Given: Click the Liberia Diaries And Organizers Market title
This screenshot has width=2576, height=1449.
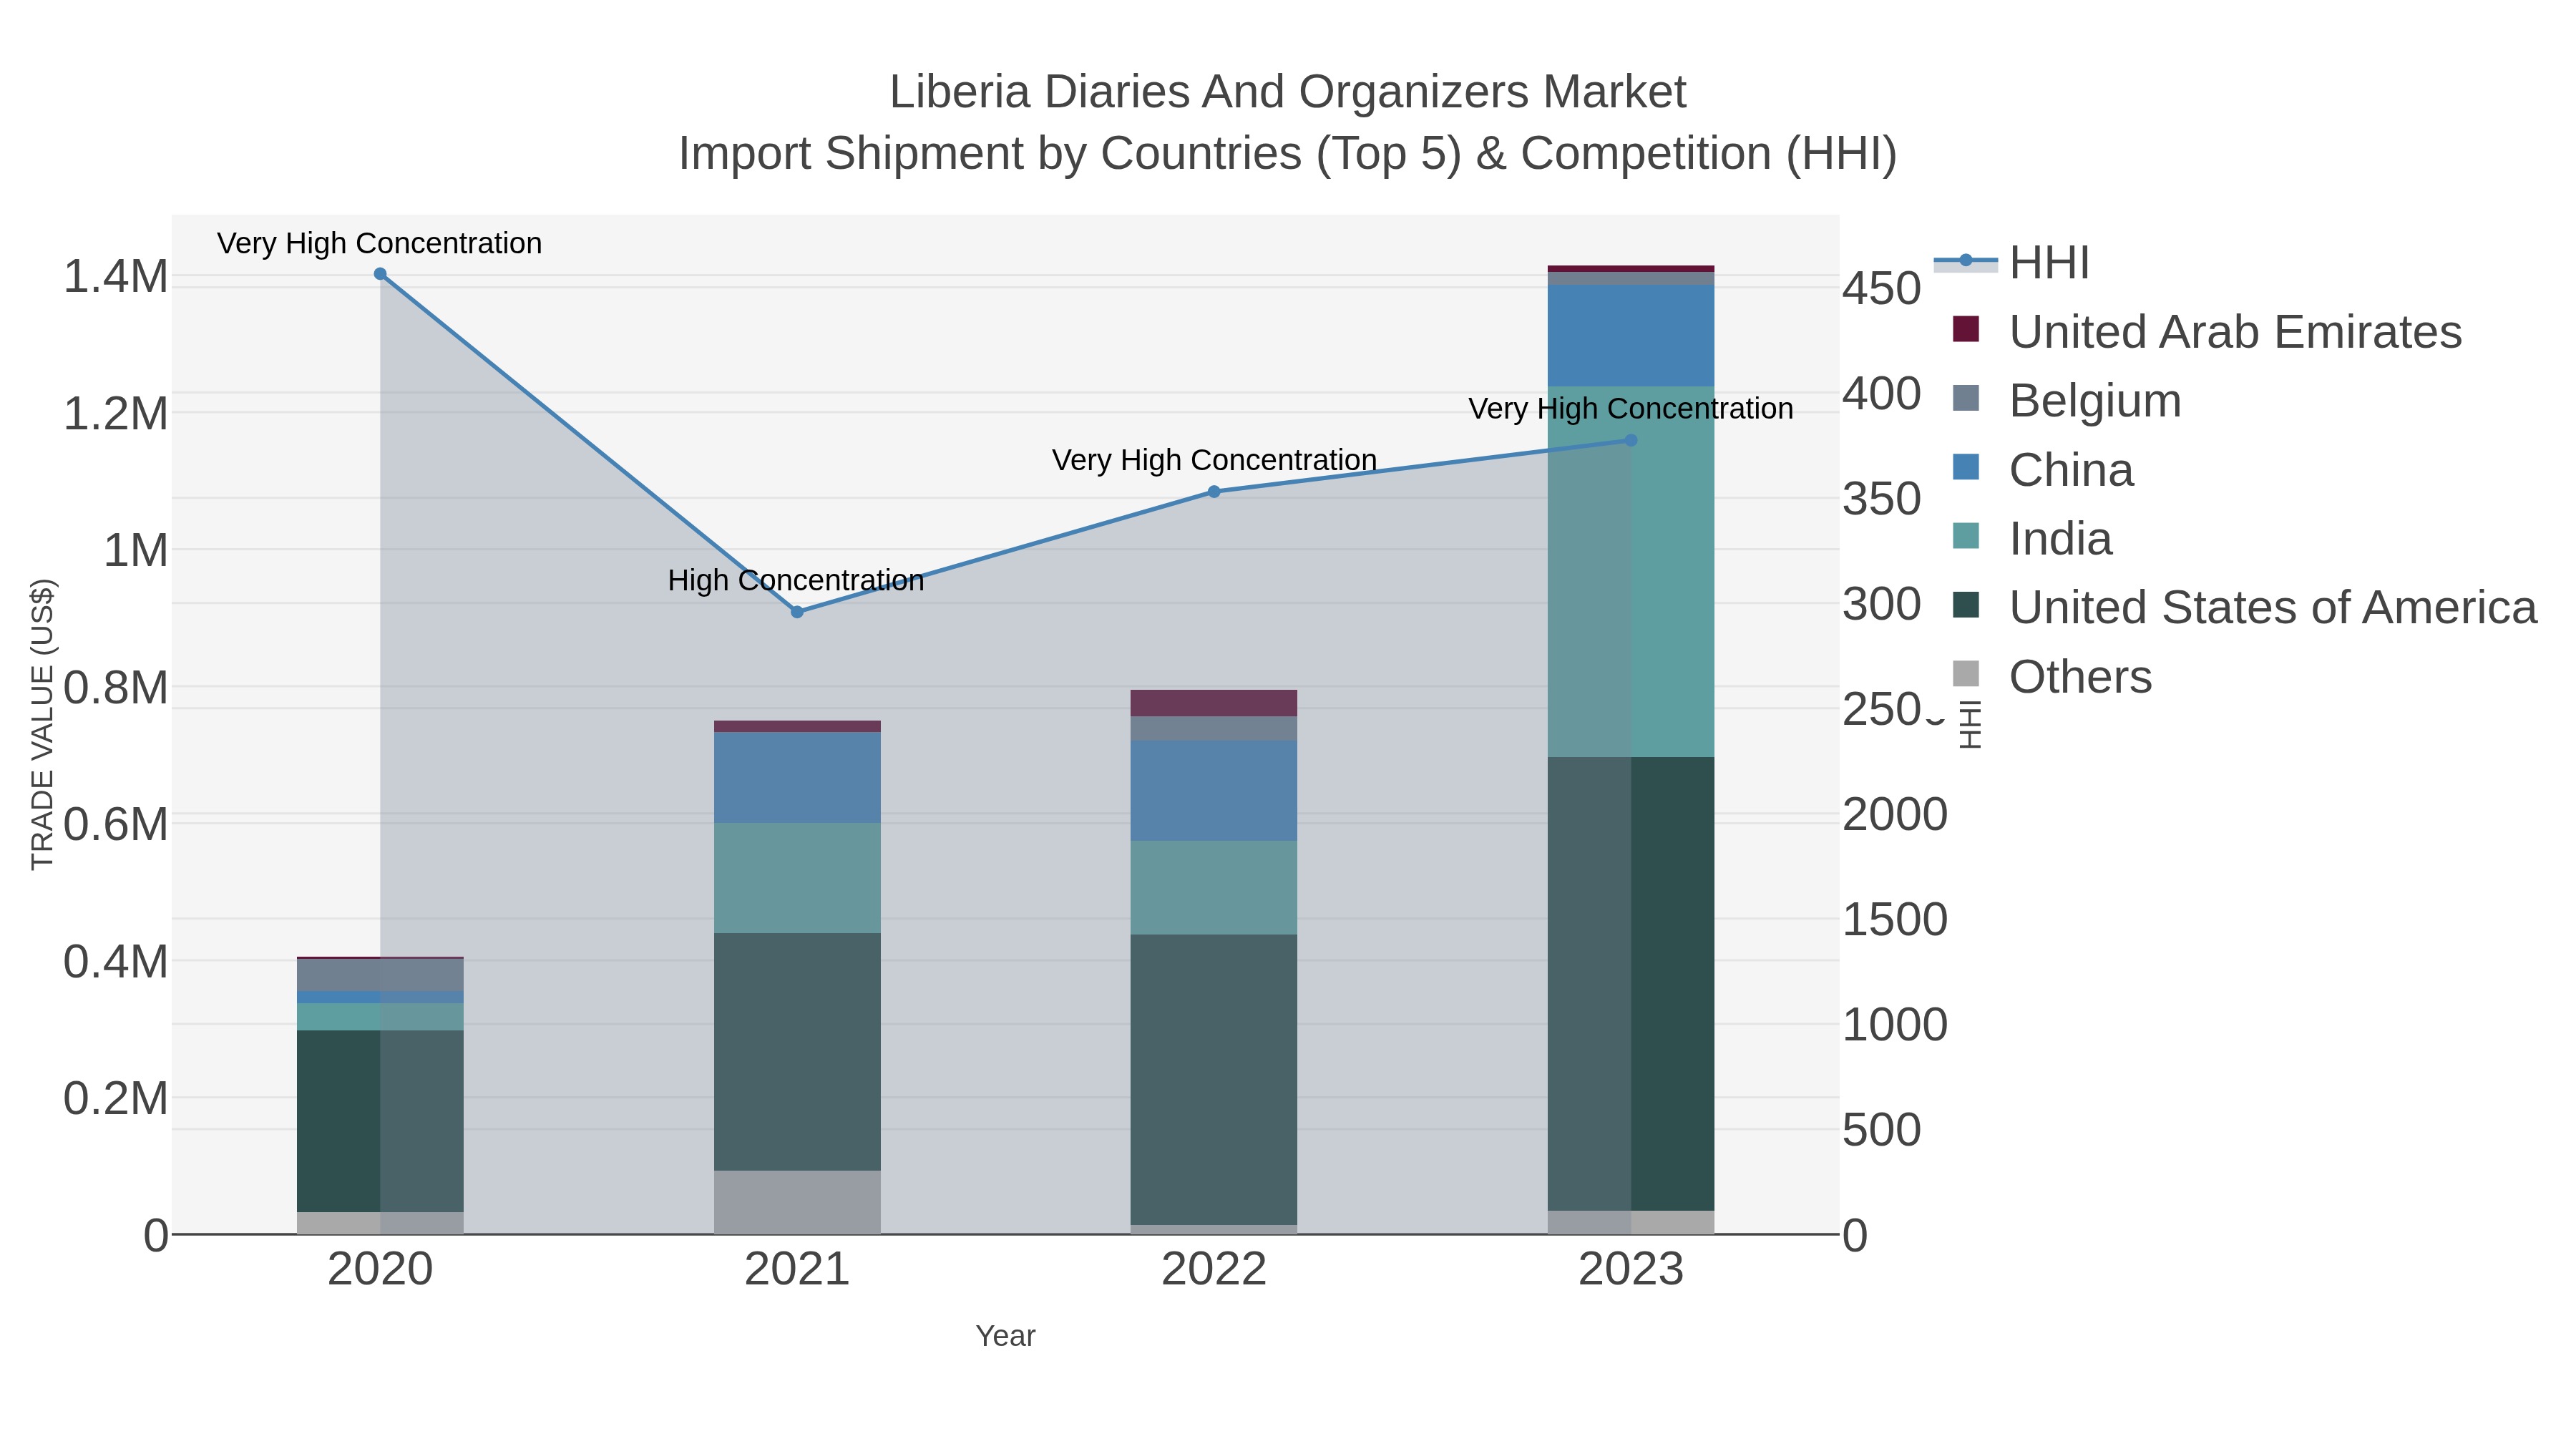Looking at the screenshot, I should 1288,92.
